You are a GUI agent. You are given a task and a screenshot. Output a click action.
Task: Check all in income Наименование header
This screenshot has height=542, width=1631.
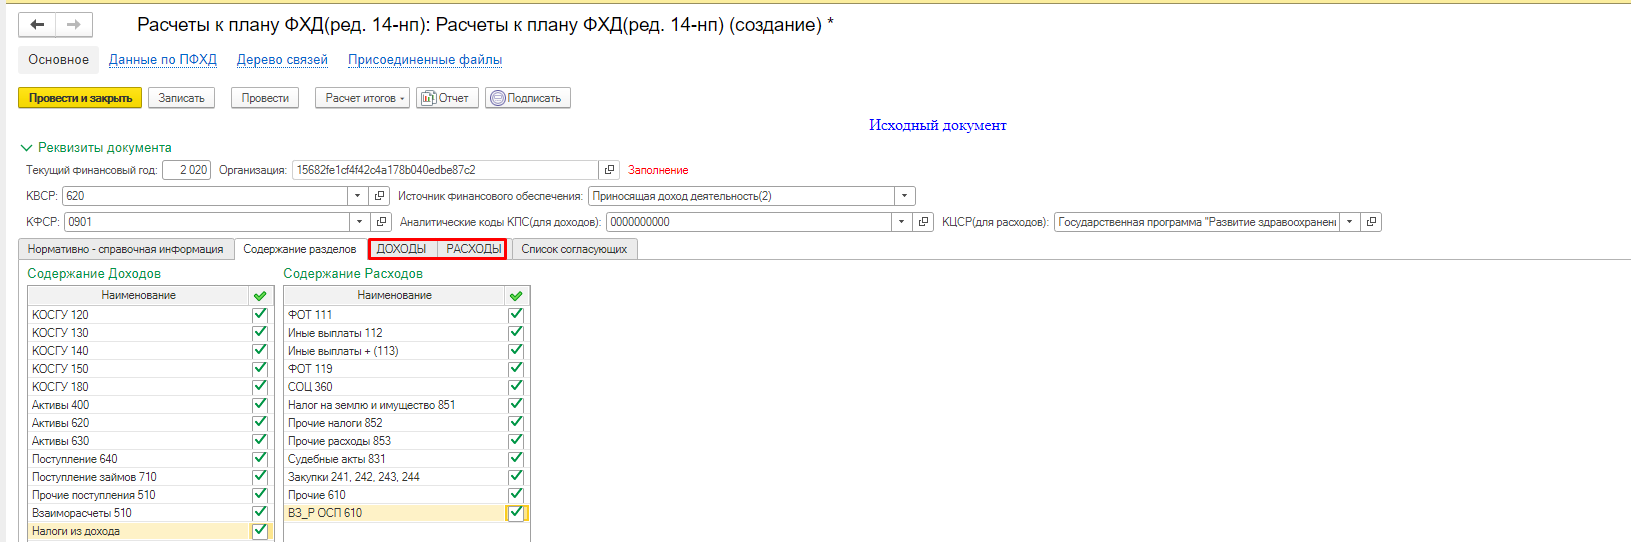(x=260, y=296)
